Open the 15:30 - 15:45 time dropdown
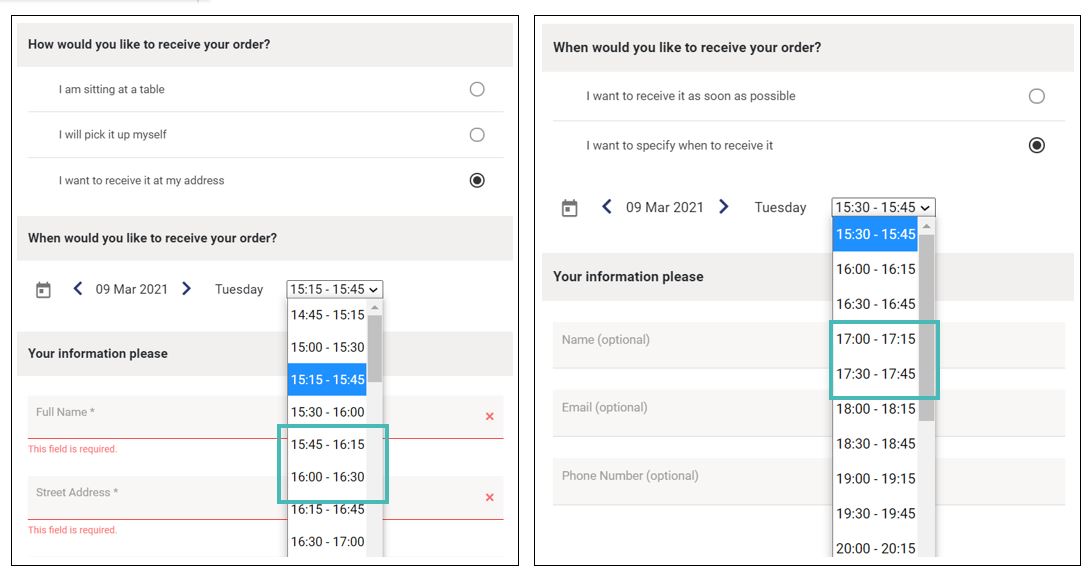 [883, 207]
